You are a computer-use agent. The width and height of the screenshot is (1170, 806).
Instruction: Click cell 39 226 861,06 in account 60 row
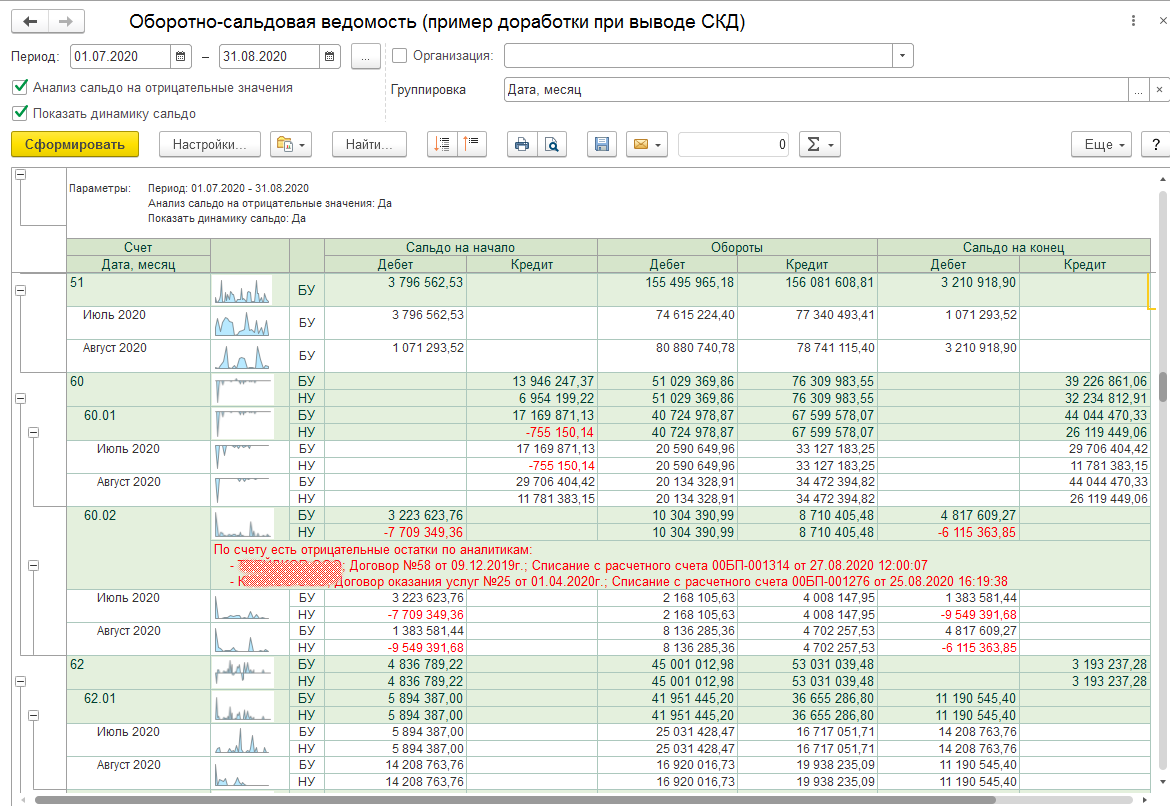1106,381
